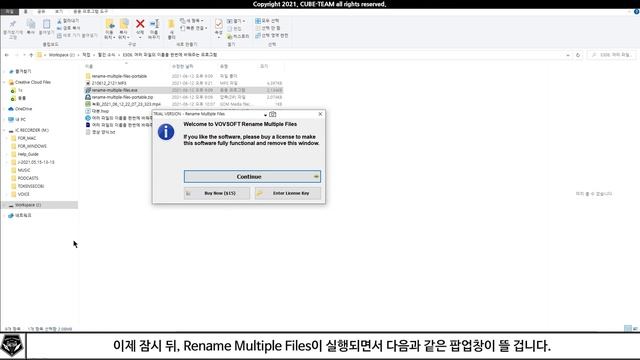The height and width of the screenshot is (360, 640).
Task: Select MUSIC folder in navigation pane
Action: pos(20,170)
